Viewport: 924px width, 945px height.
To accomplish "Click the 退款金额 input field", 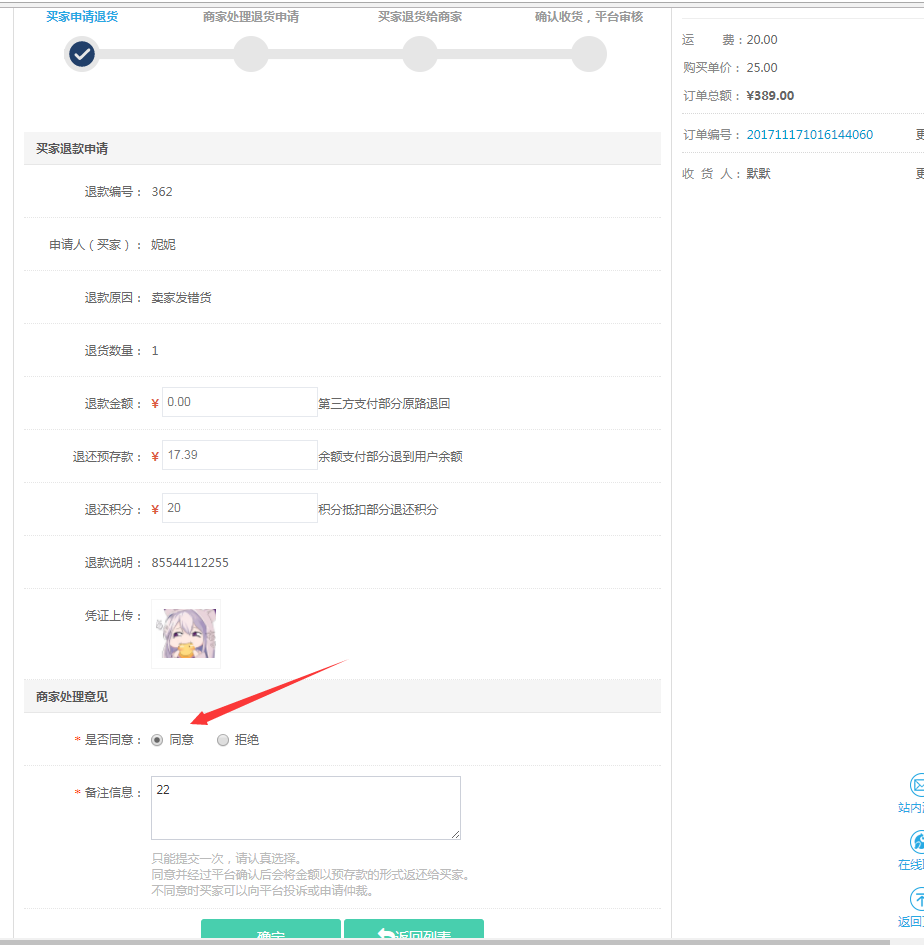I will point(239,402).
